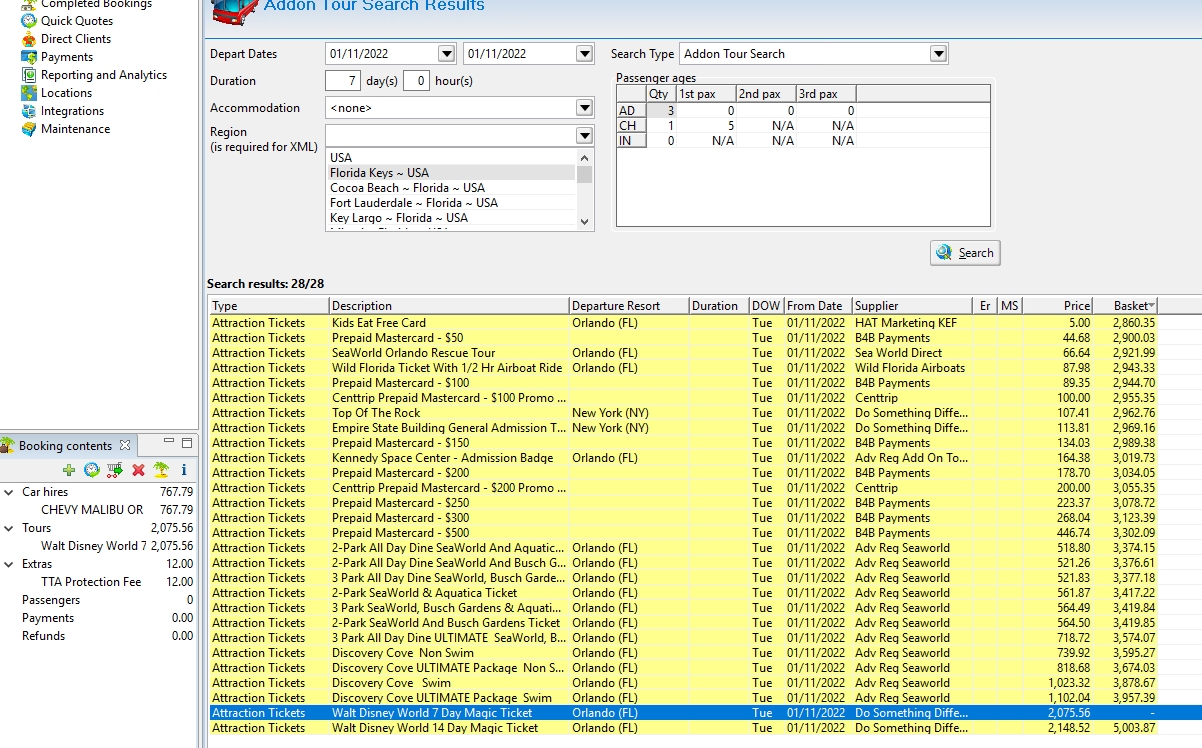
Task: Click the blue info icon
Action: pos(184,469)
